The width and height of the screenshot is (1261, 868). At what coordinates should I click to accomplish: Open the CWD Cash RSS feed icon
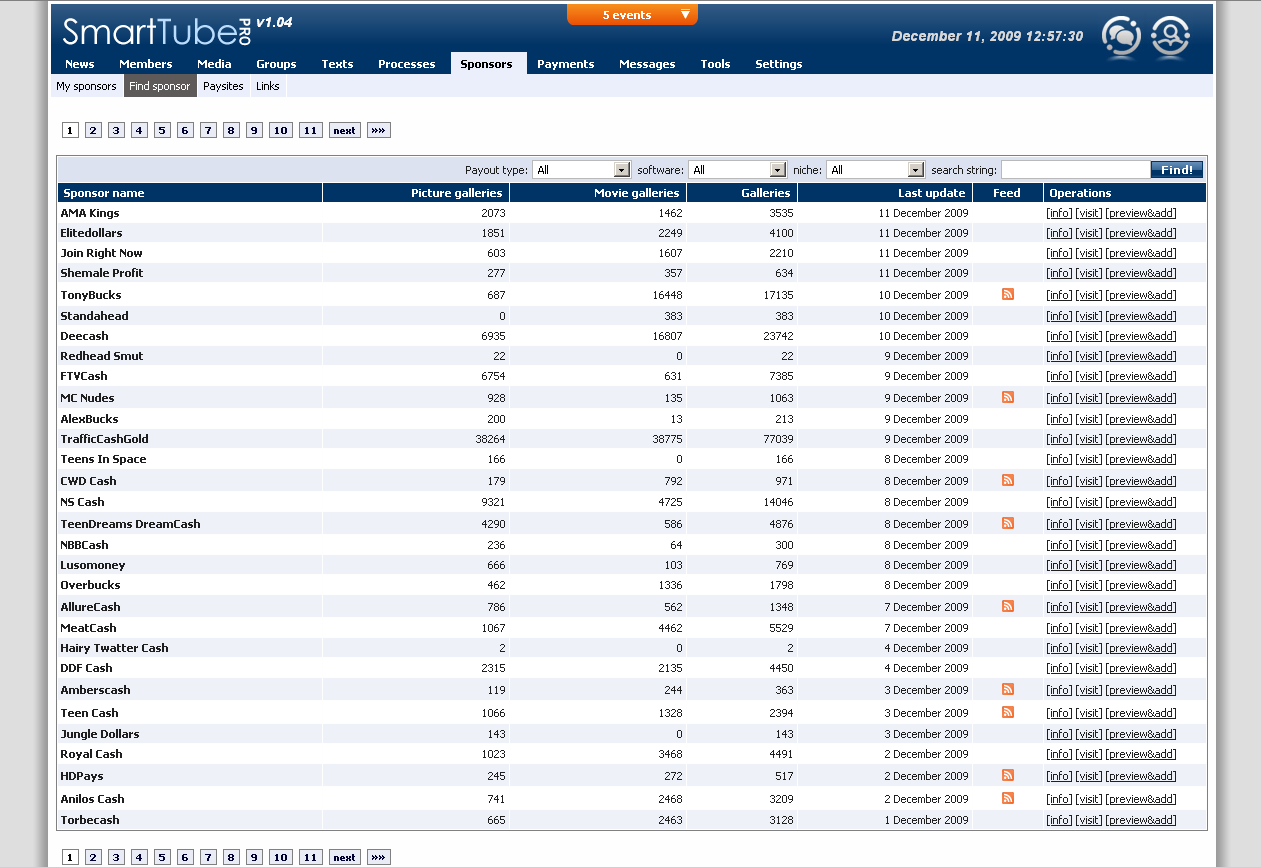pos(1008,480)
